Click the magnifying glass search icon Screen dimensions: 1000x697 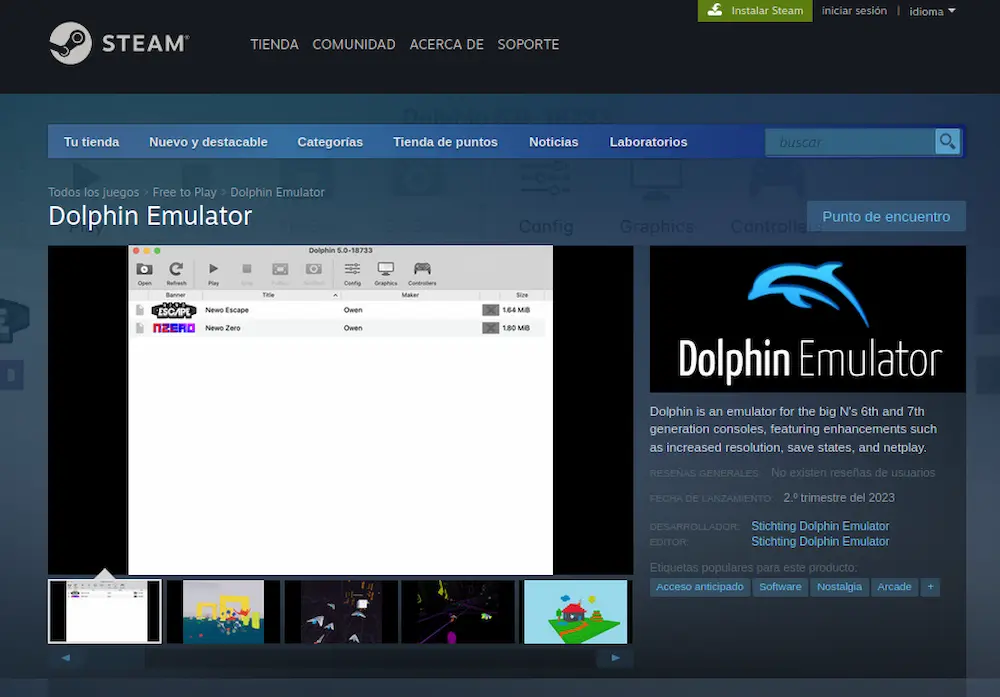(x=946, y=141)
